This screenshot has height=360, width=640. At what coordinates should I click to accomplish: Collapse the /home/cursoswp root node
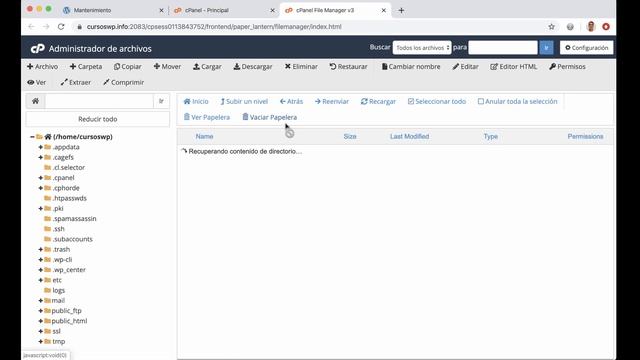click(x=32, y=137)
